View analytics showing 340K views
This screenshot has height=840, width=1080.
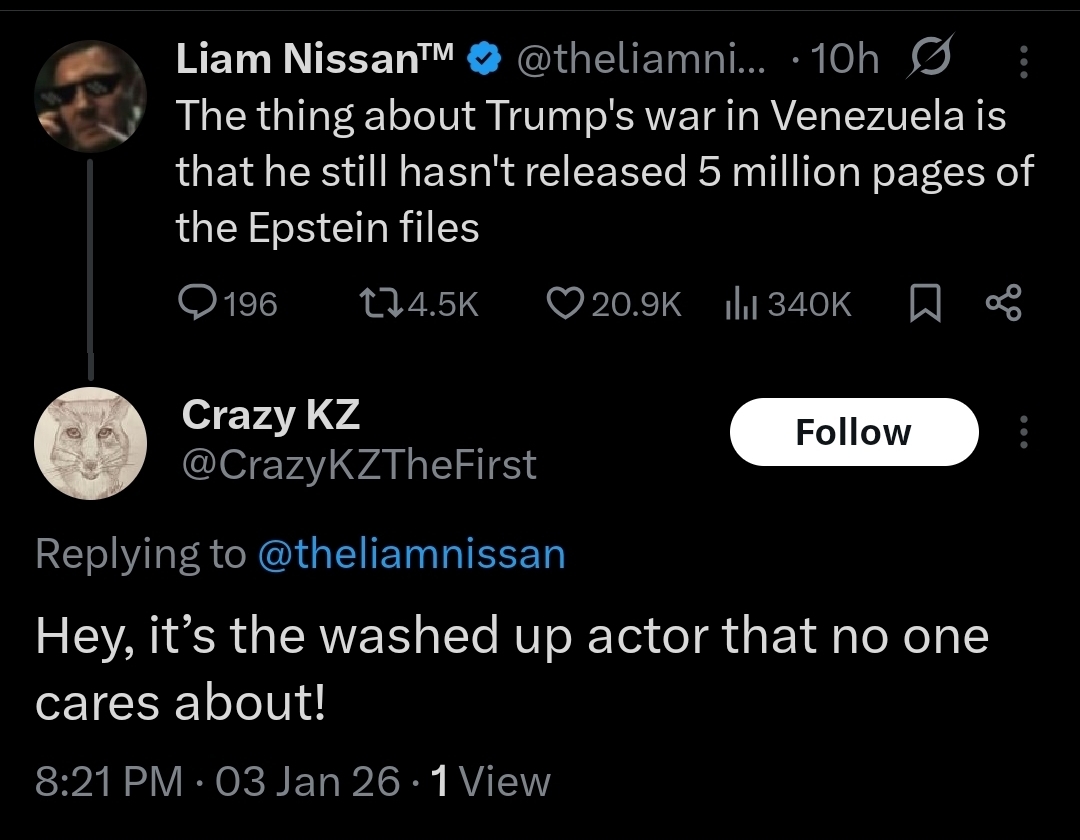737,303
